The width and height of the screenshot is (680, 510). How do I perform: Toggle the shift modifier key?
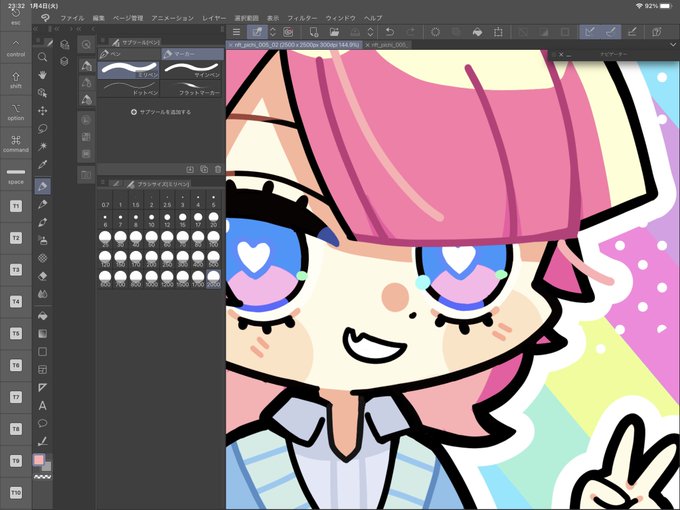tap(16, 80)
